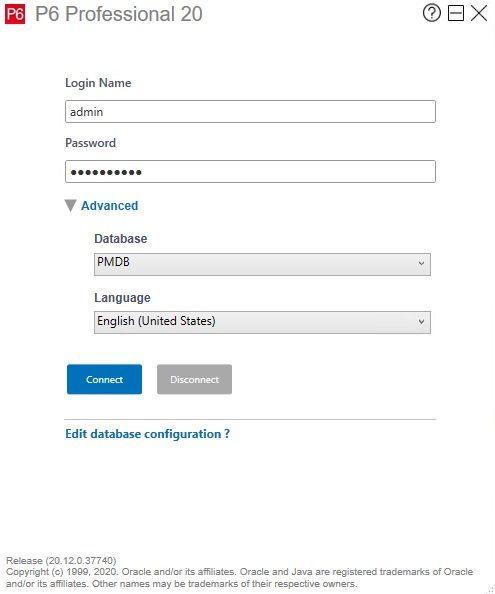Open help with the question mark icon

coord(431,13)
